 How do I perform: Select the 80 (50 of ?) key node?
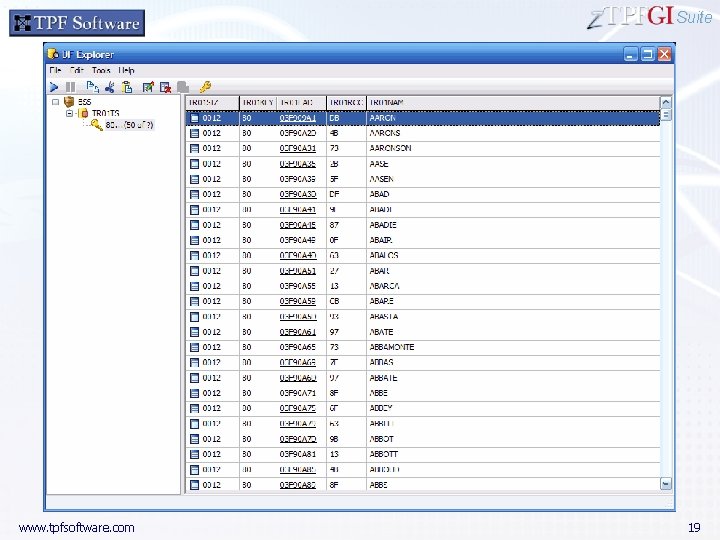(129, 125)
